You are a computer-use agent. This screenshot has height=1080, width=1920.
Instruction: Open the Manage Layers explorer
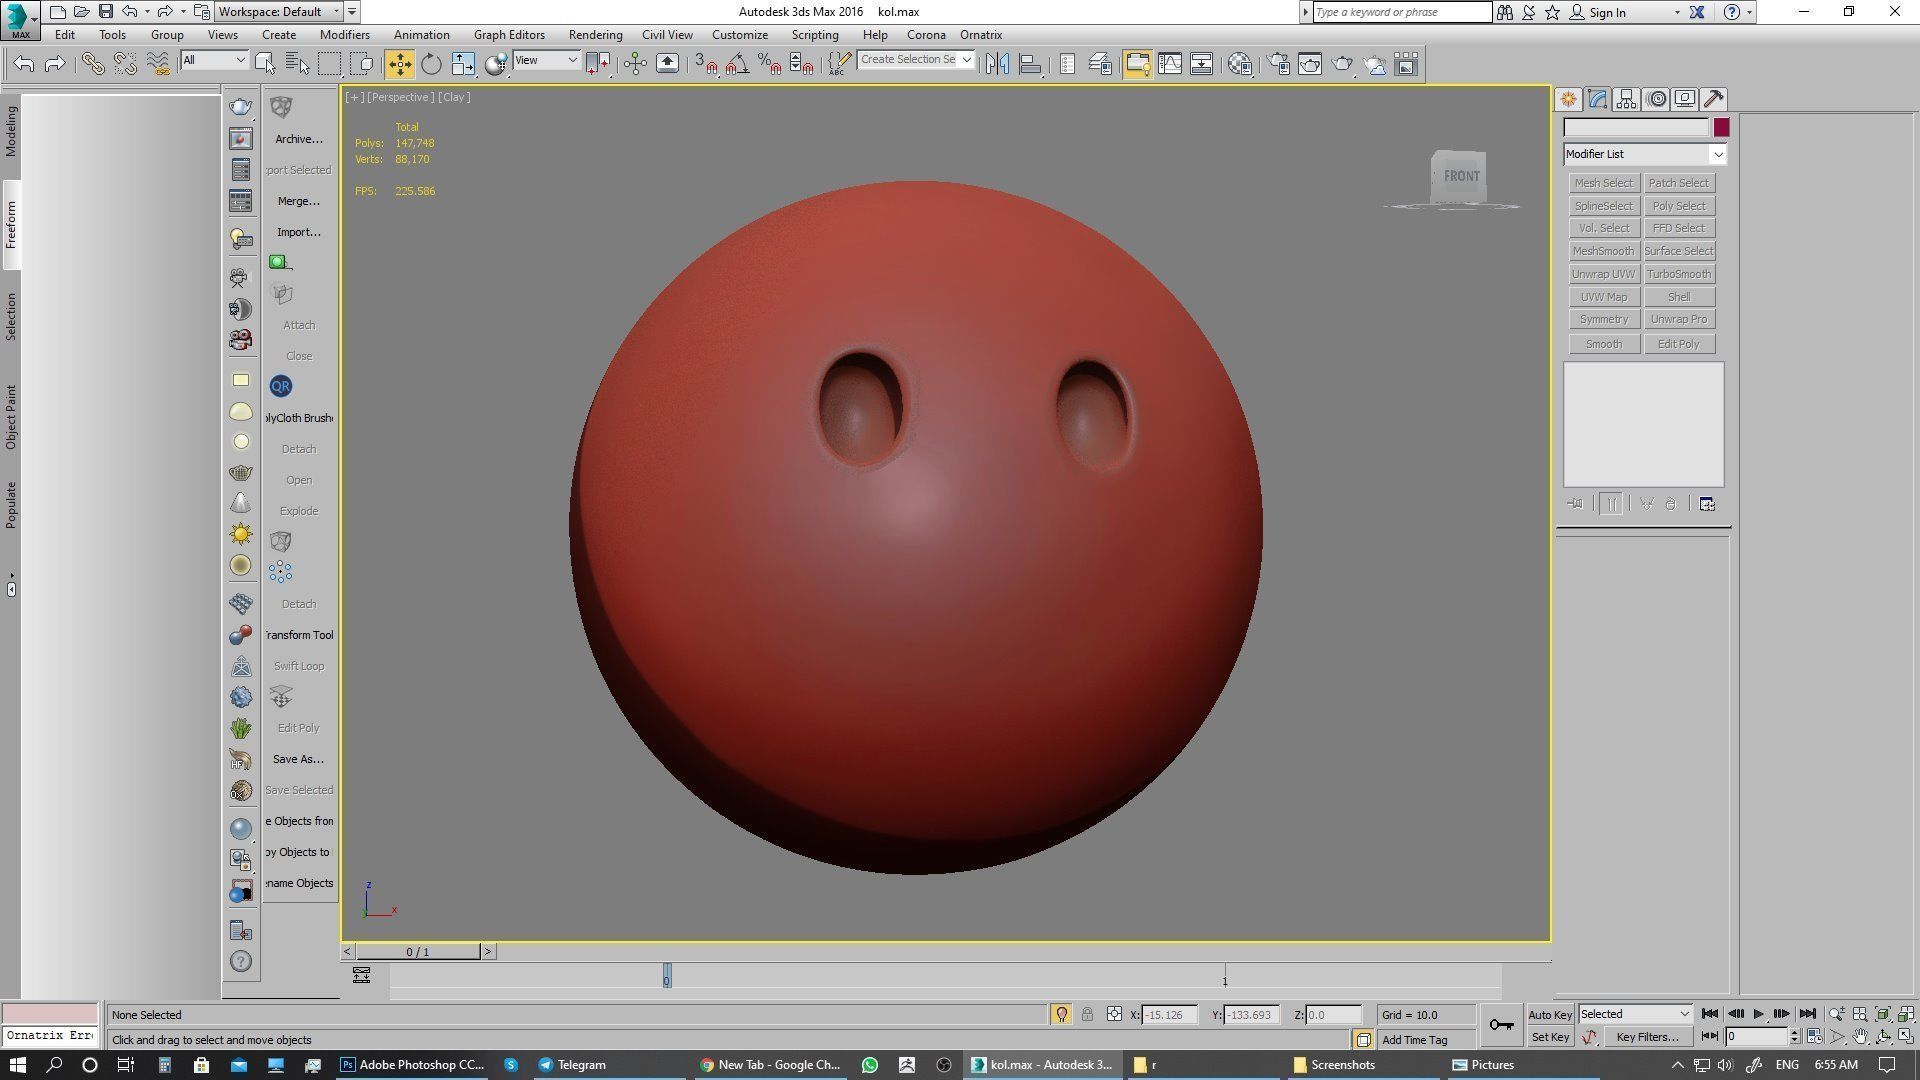click(1099, 64)
